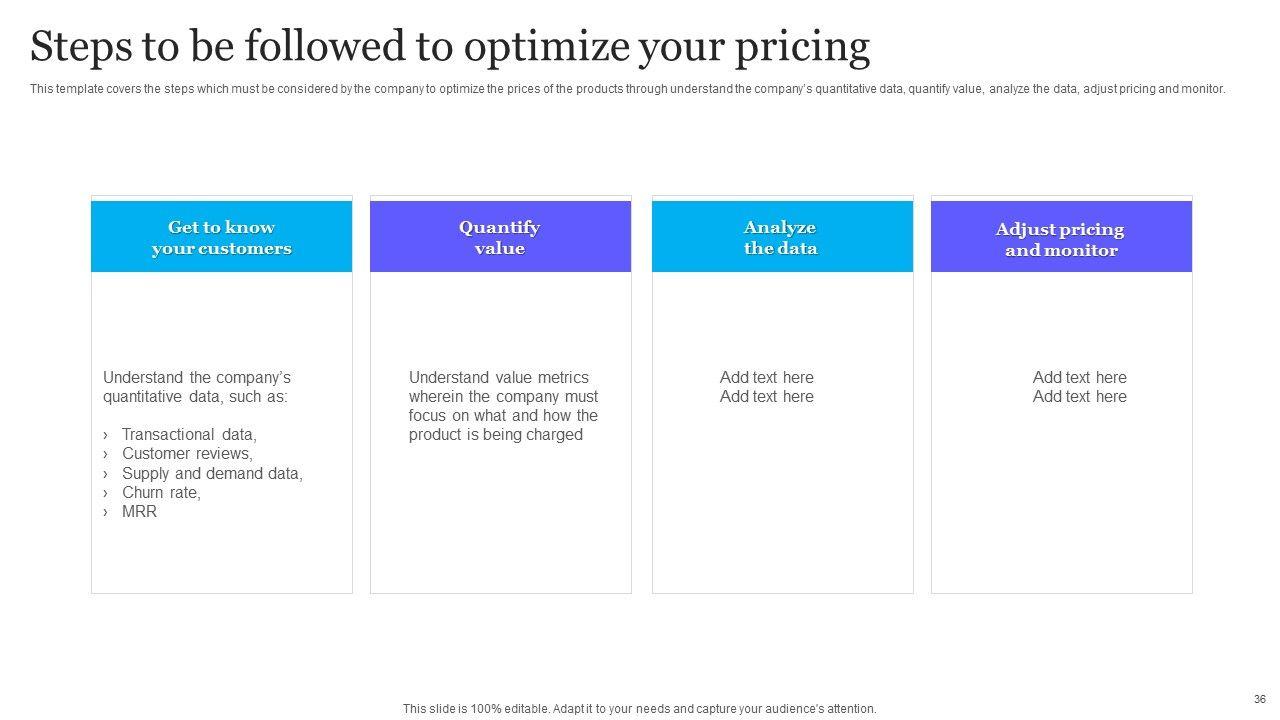Click the slide number 36
This screenshot has width=1280, height=720.
click(1260, 699)
